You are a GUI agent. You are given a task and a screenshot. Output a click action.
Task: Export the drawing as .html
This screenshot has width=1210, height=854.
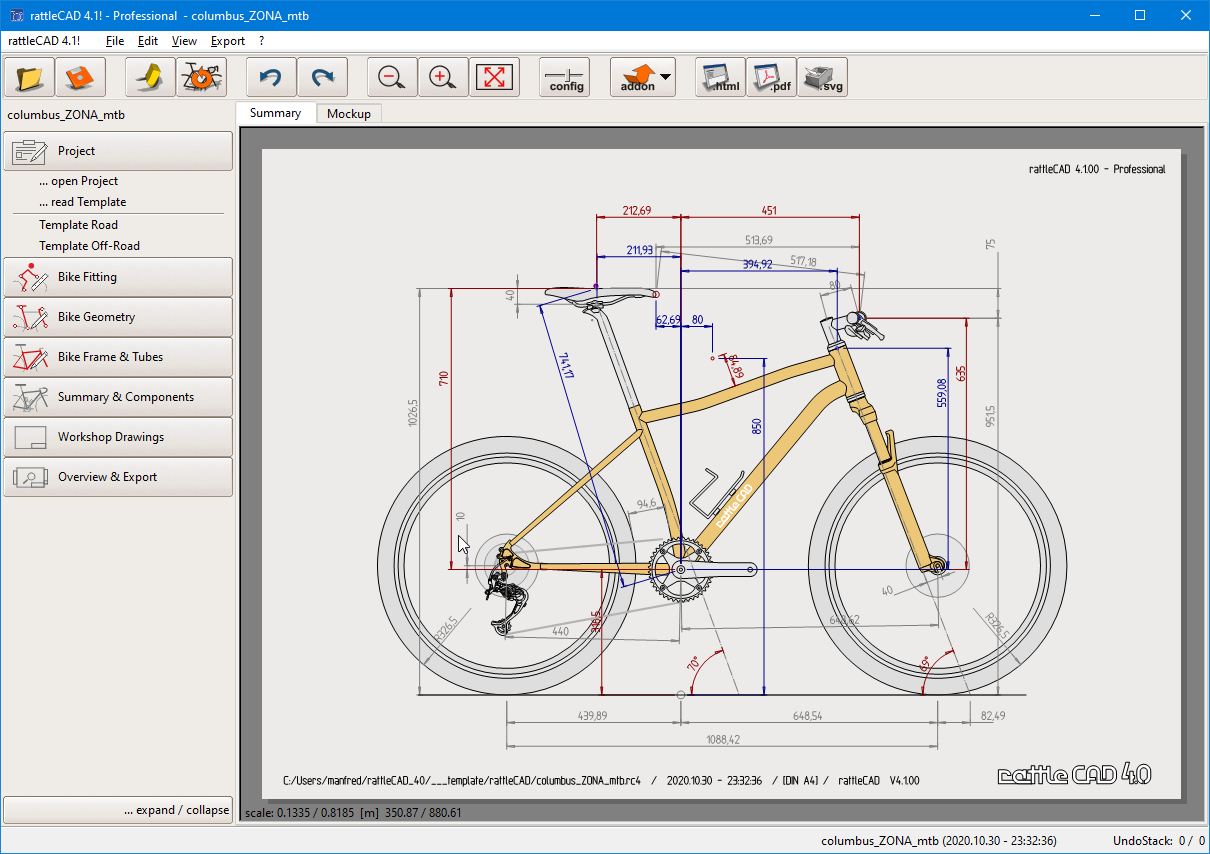(720, 77)
